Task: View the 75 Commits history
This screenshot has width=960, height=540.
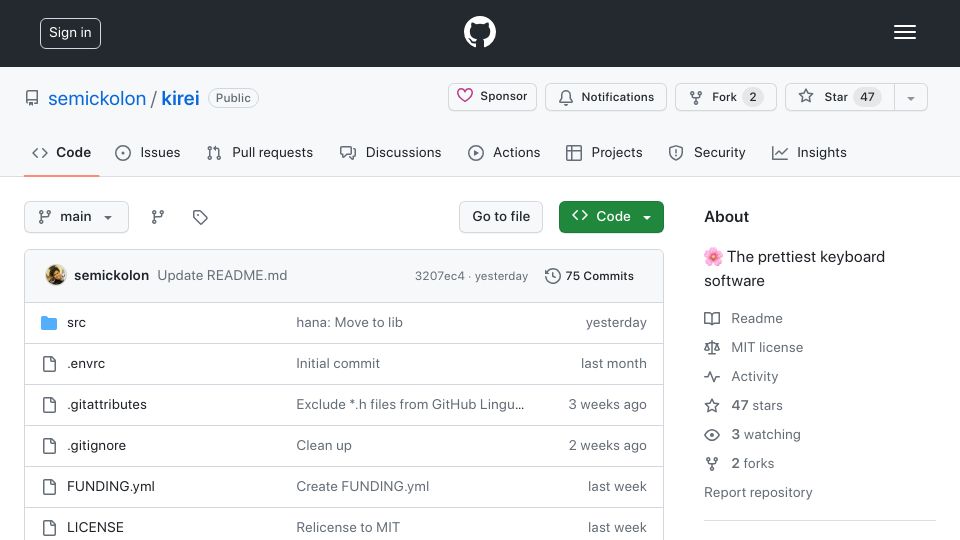Action: click(589, 276)
